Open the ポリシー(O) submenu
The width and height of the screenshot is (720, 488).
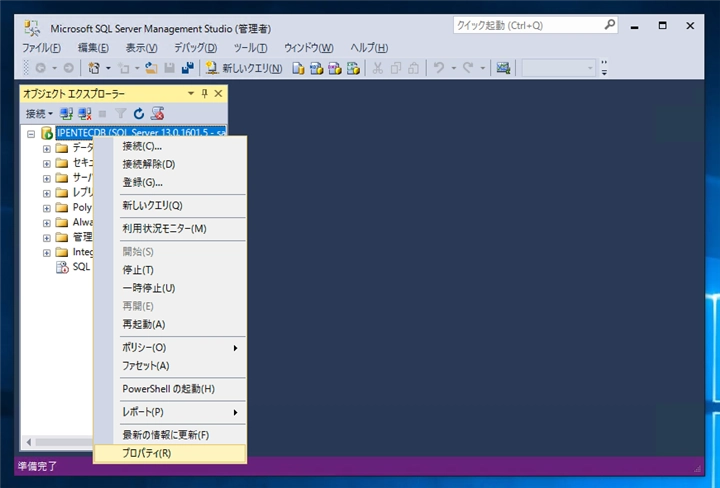pos(170,348)
